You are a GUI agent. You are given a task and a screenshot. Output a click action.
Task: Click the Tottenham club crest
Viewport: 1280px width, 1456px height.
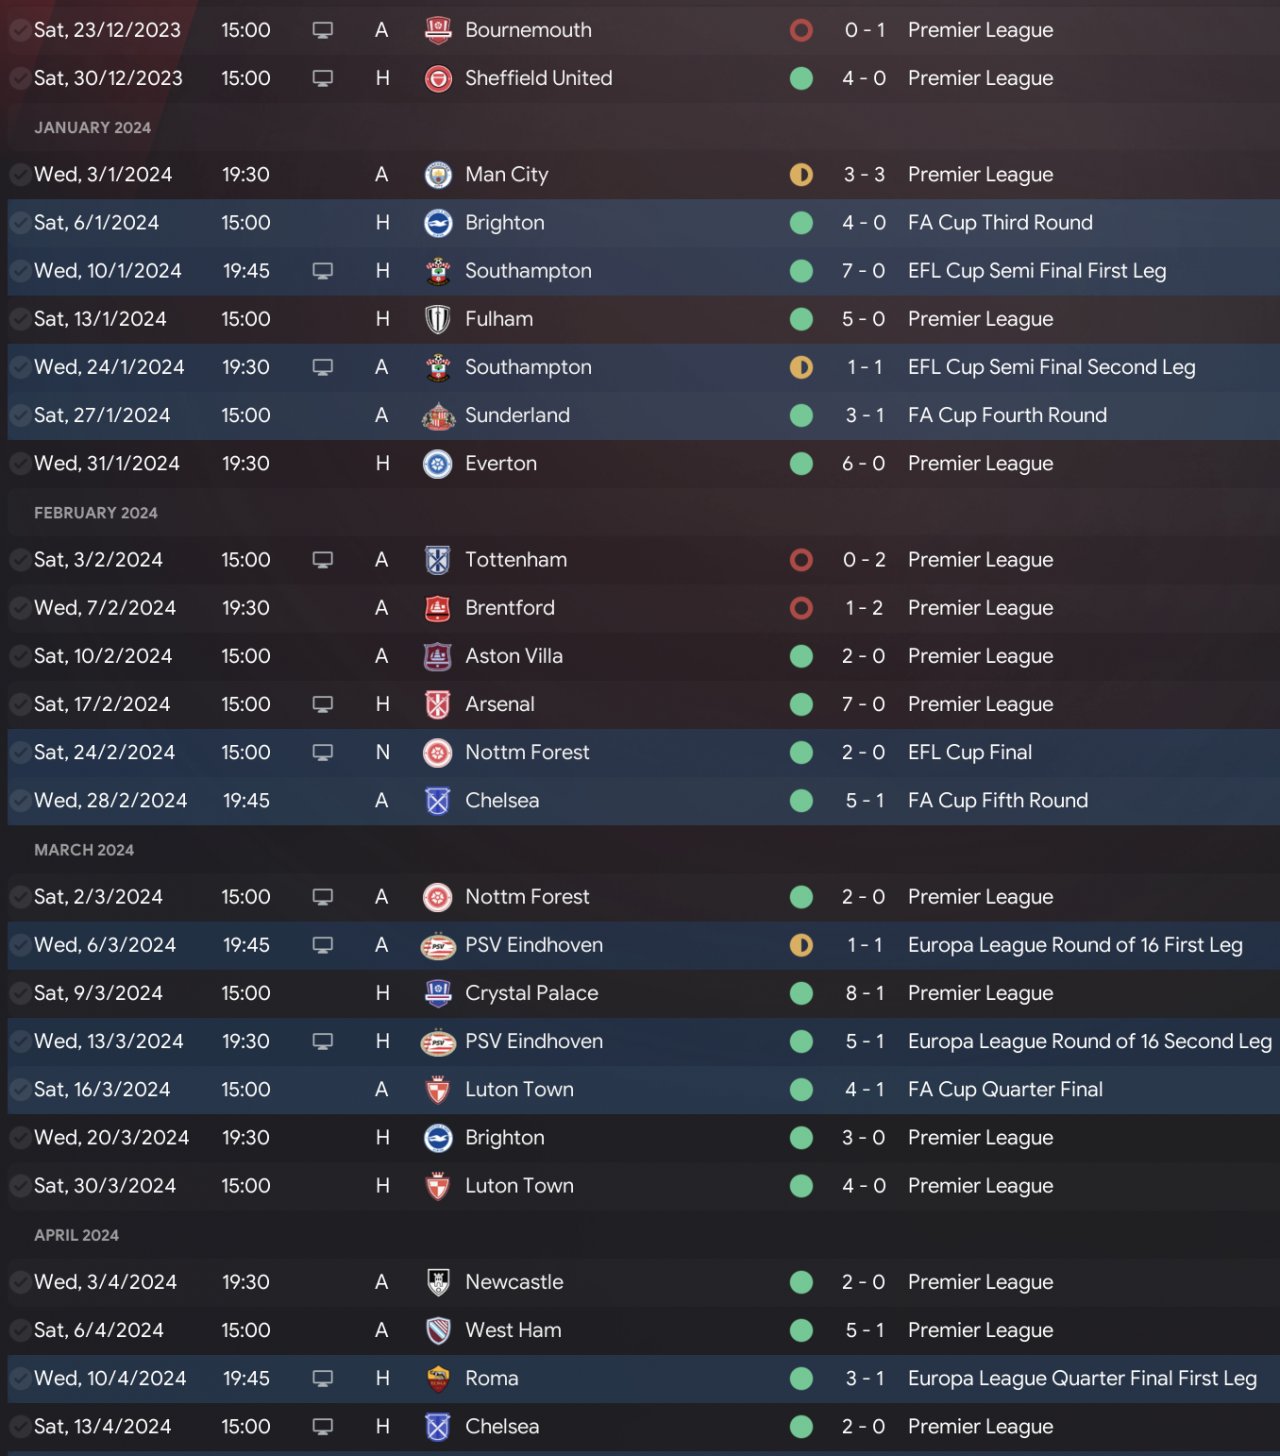tap(438, 560)
